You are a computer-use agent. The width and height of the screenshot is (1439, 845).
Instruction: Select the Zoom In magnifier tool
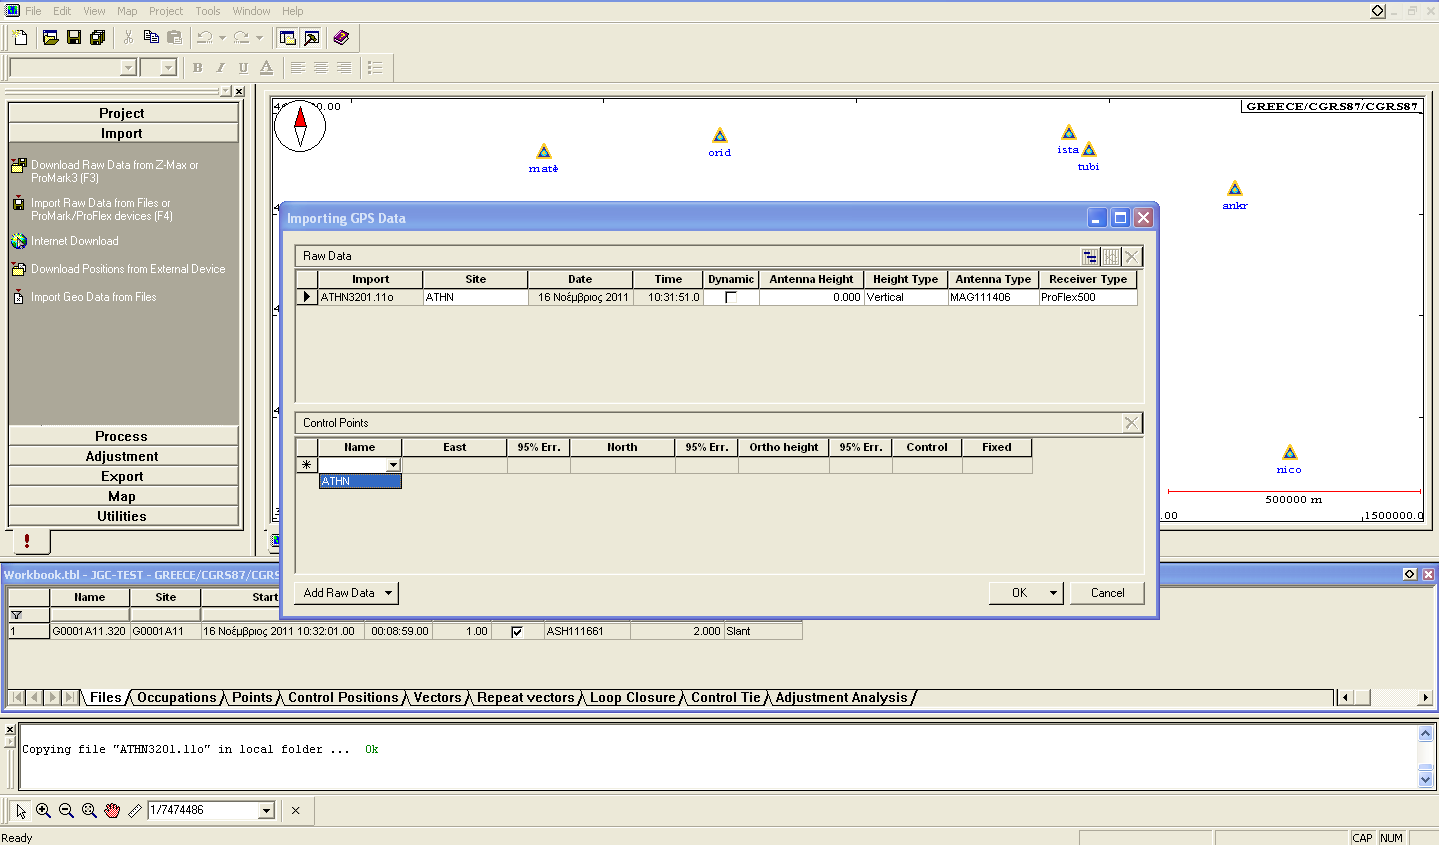(43, 810)
